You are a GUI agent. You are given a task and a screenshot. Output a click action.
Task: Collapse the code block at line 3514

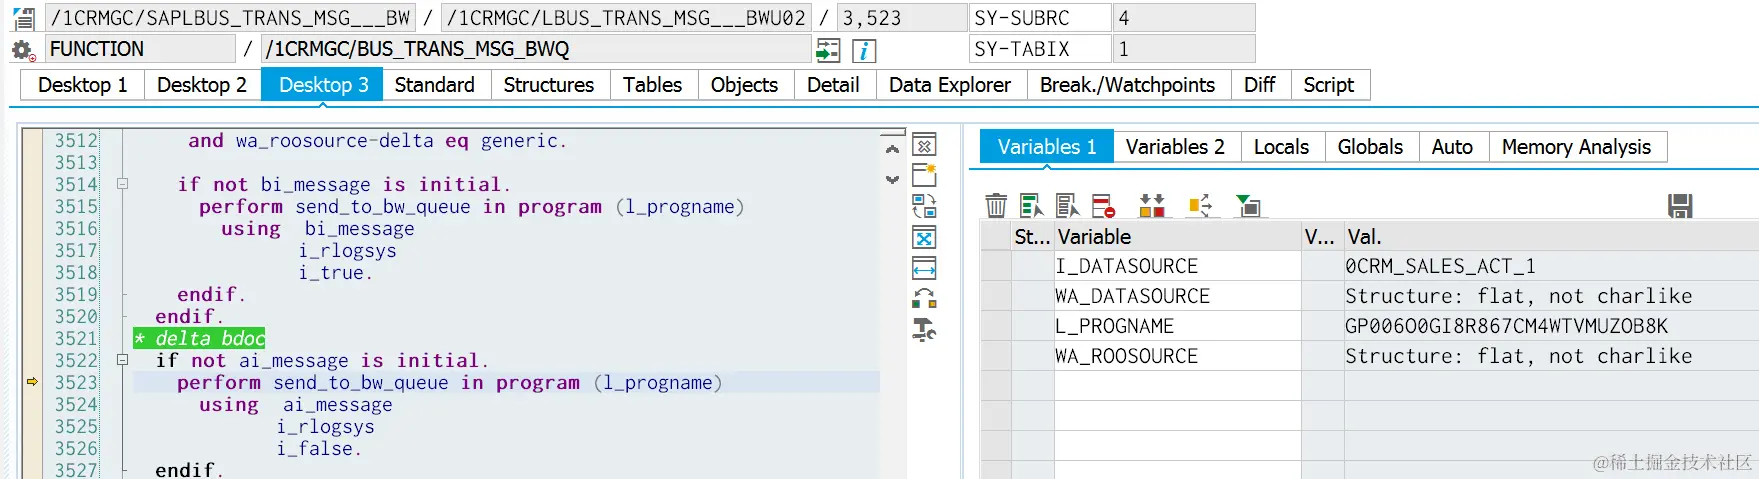[122, 184]
